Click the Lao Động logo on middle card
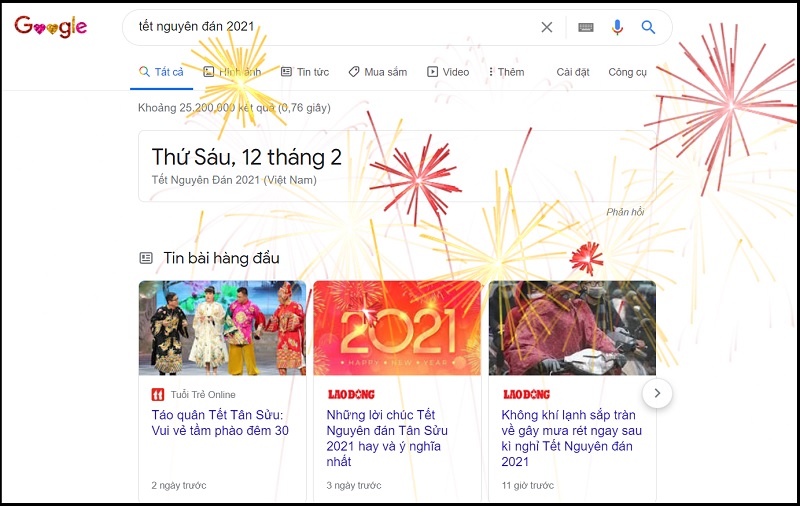 point(351,394)
